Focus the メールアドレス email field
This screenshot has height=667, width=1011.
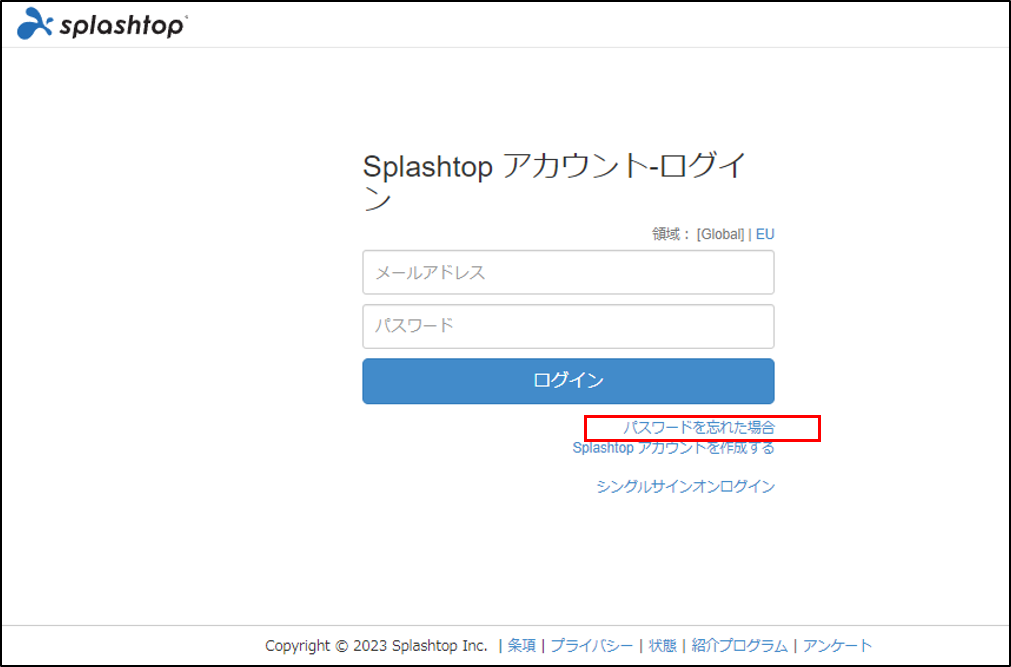pos(568,272)
